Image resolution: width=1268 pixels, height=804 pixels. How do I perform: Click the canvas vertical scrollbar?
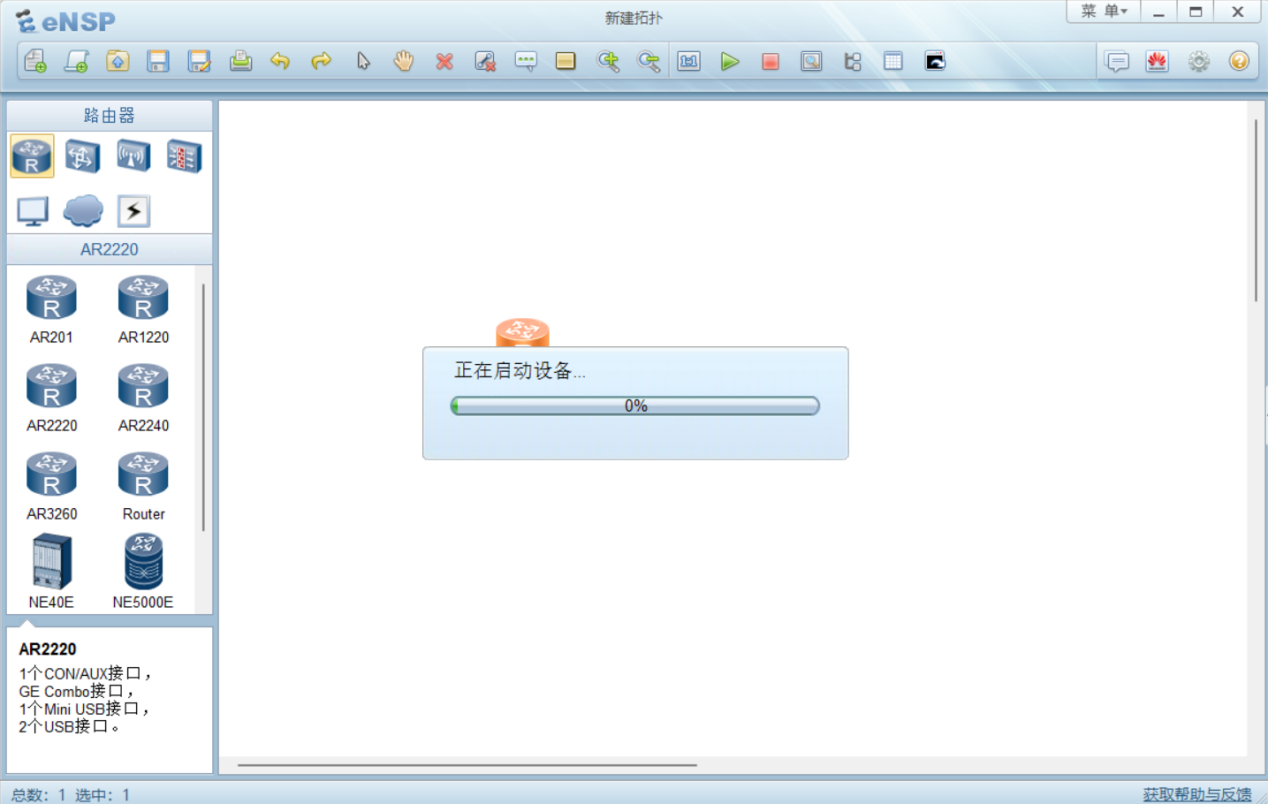click(x=1257, y=210)
